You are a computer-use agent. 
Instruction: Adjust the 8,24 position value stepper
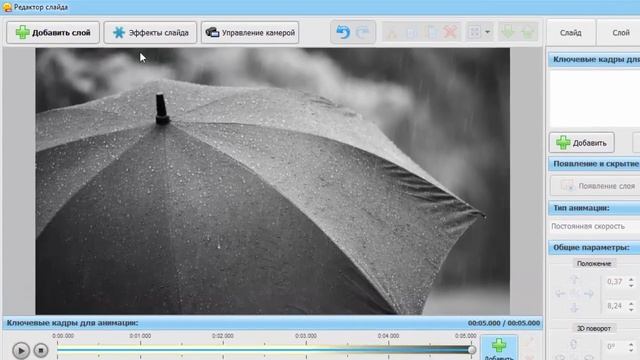pyautogui.click(x=631, y=306)
